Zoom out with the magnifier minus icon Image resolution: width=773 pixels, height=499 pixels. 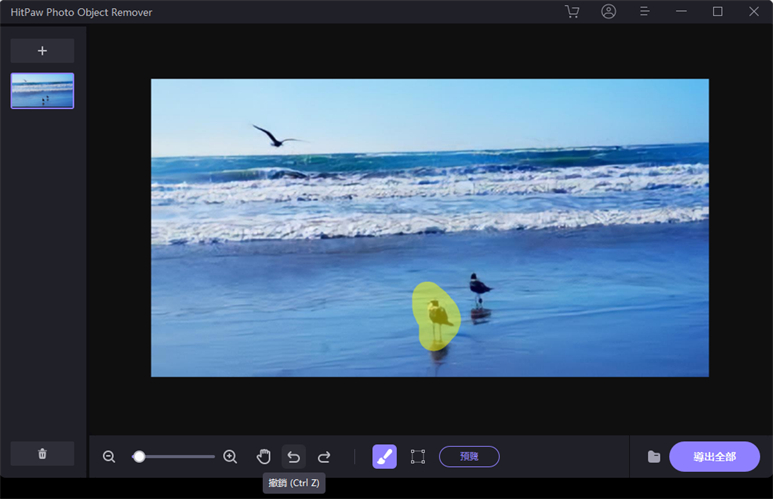(109, 457)
